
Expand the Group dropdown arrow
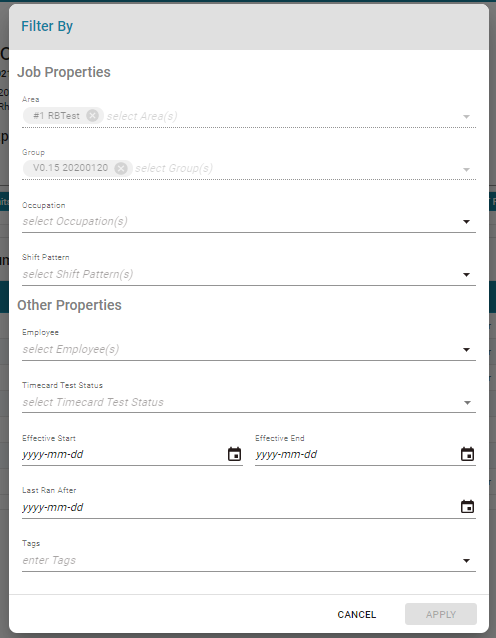click(x=467, y=170)
